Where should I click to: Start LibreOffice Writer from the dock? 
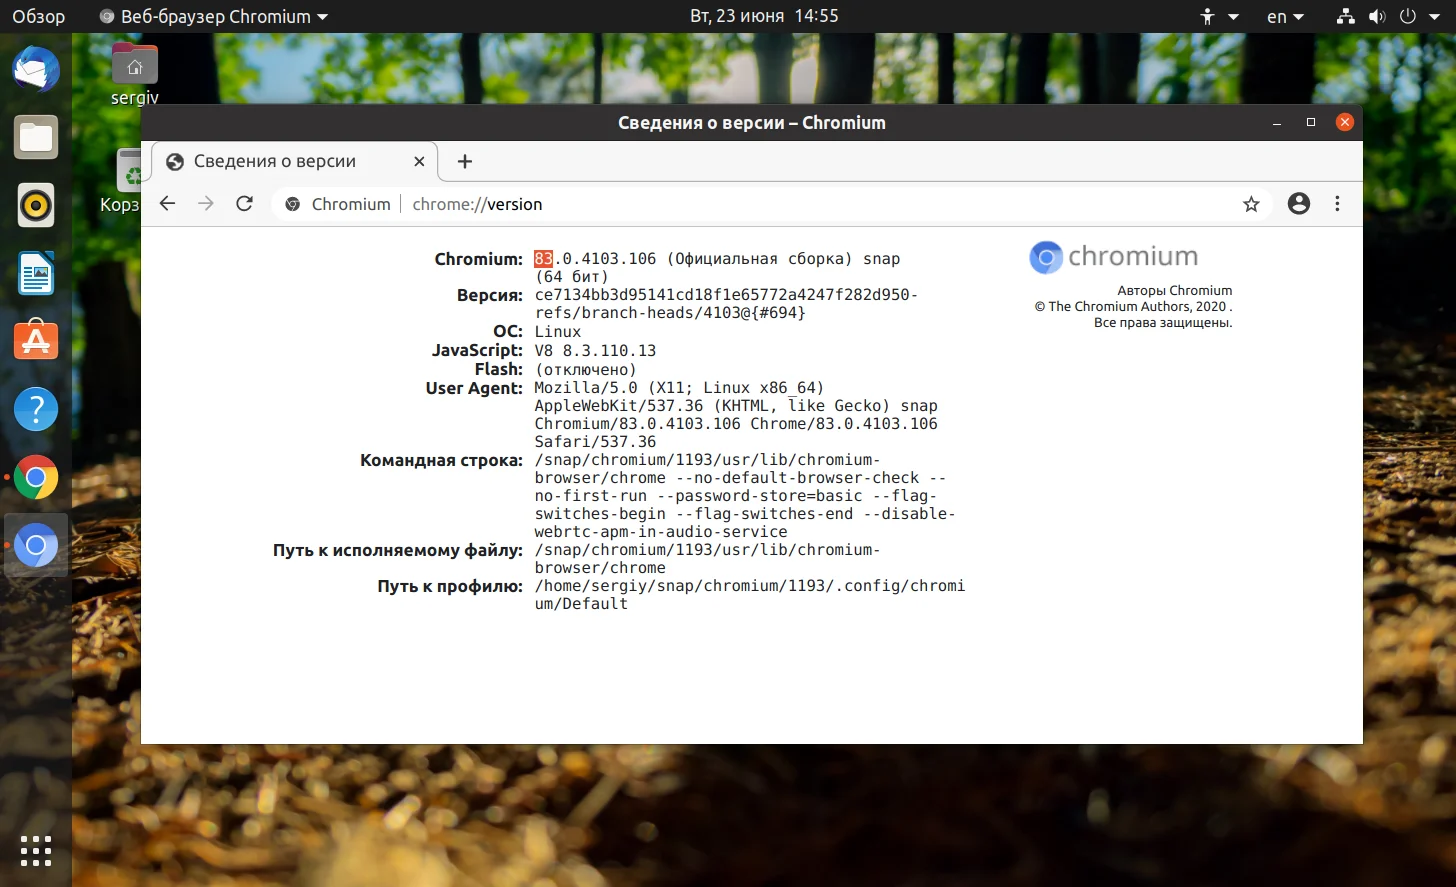pos(36,273)
